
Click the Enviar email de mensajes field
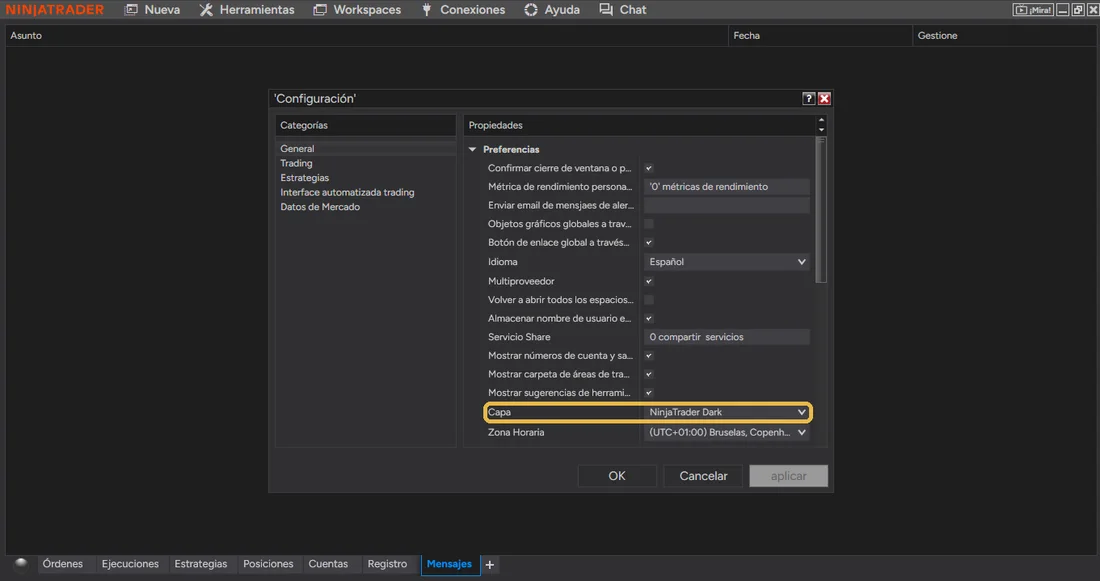pyautogui.click(x=726, y=206)
